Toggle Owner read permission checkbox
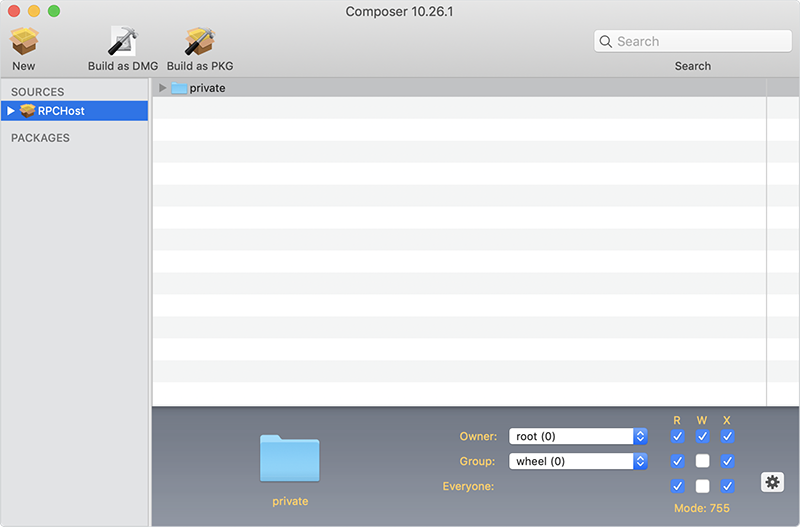 [678, 436]
